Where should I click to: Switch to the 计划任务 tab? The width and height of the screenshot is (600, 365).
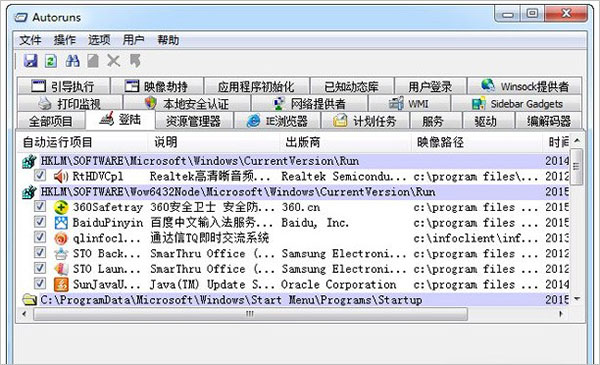coord(365,121)
